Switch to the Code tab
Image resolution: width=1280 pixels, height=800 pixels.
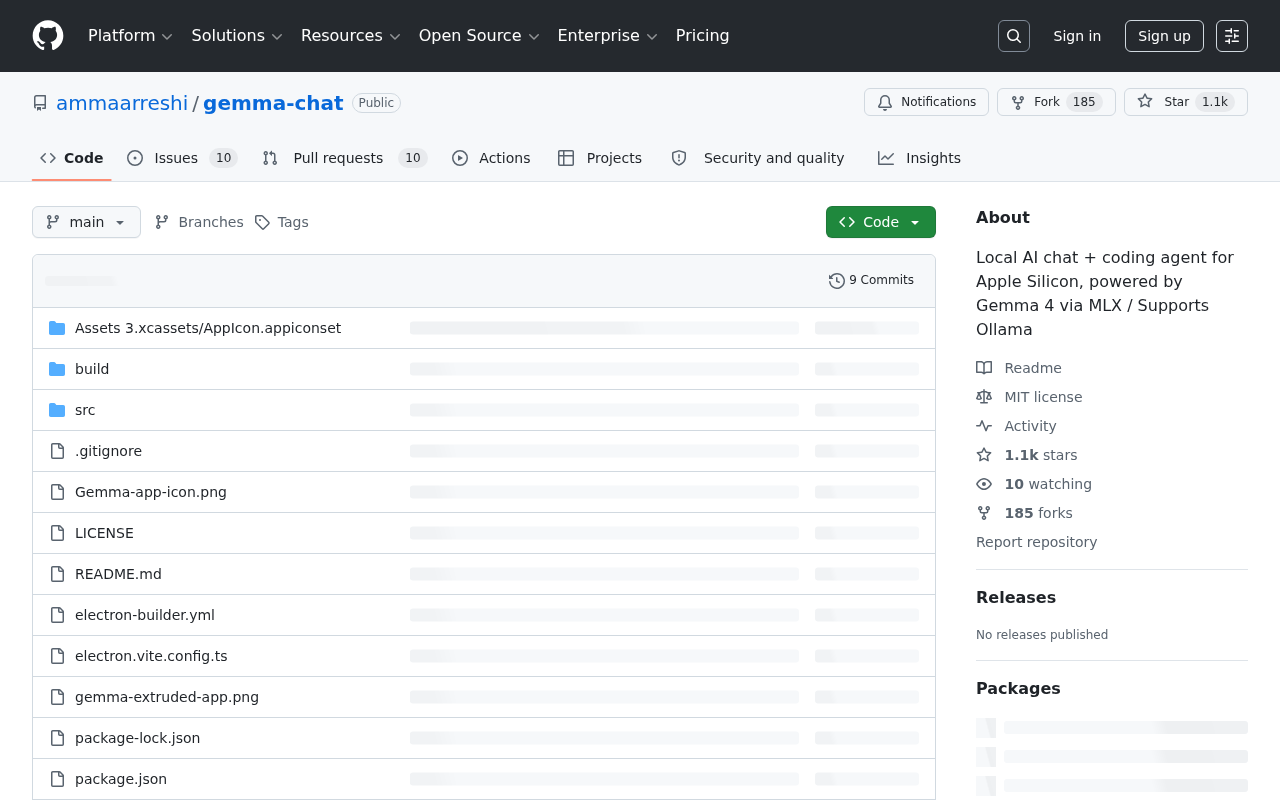(72, 158)
